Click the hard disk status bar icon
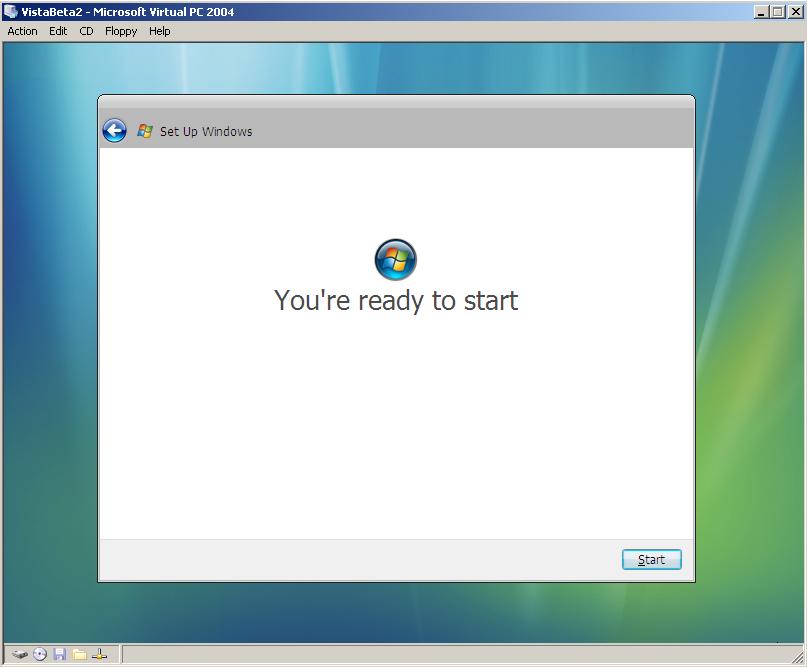Screen dimensions: 807x667 [20, 655]
